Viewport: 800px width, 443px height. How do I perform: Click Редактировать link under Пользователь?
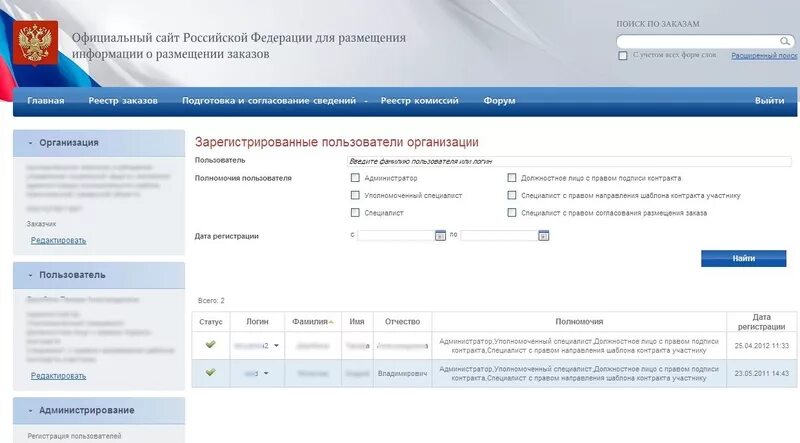(x=58, y=376)
